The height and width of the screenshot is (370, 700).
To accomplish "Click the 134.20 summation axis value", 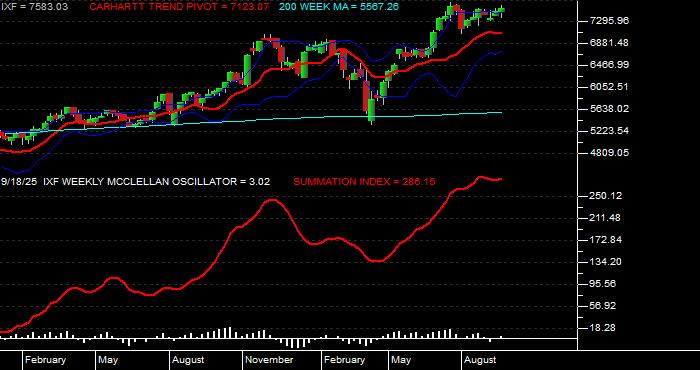I will click(x=606, y=262).
